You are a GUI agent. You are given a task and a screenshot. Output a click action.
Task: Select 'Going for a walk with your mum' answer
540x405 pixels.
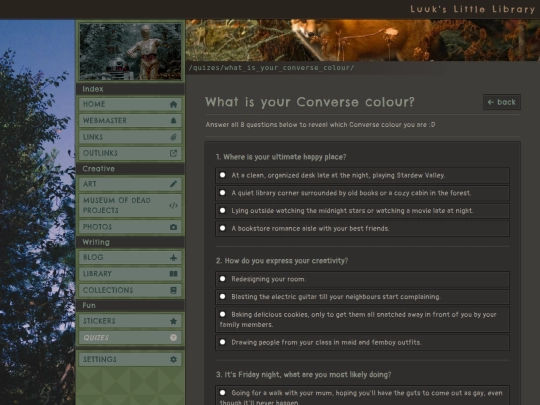pyautogui.click(x=362, y=396)
